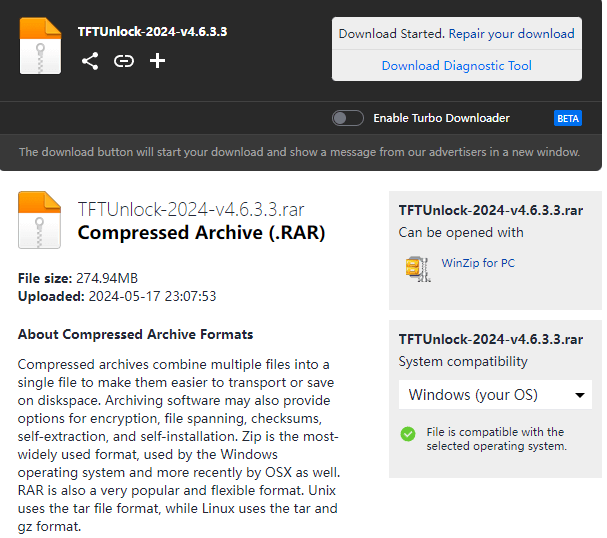Click the blue BETA badge
This screenshot has width=607, height=538.
pyautogui.click(x=567, y=118)
